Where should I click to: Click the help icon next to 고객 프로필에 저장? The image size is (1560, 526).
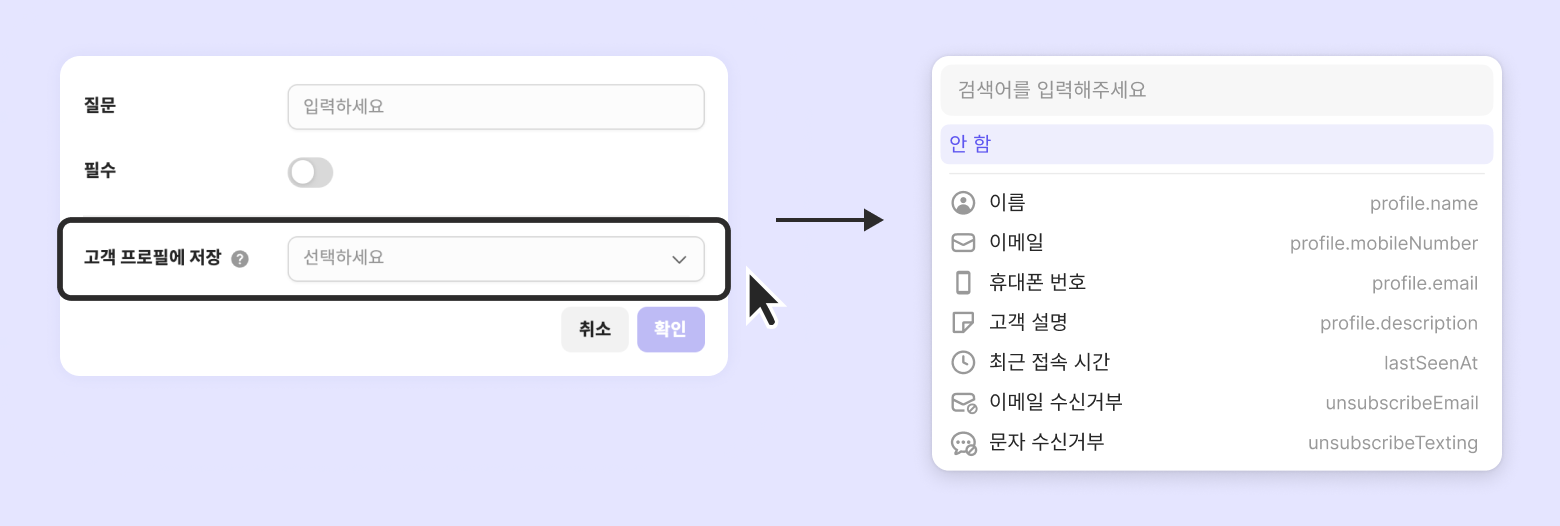pyautogui.click(x=240, y=259)
